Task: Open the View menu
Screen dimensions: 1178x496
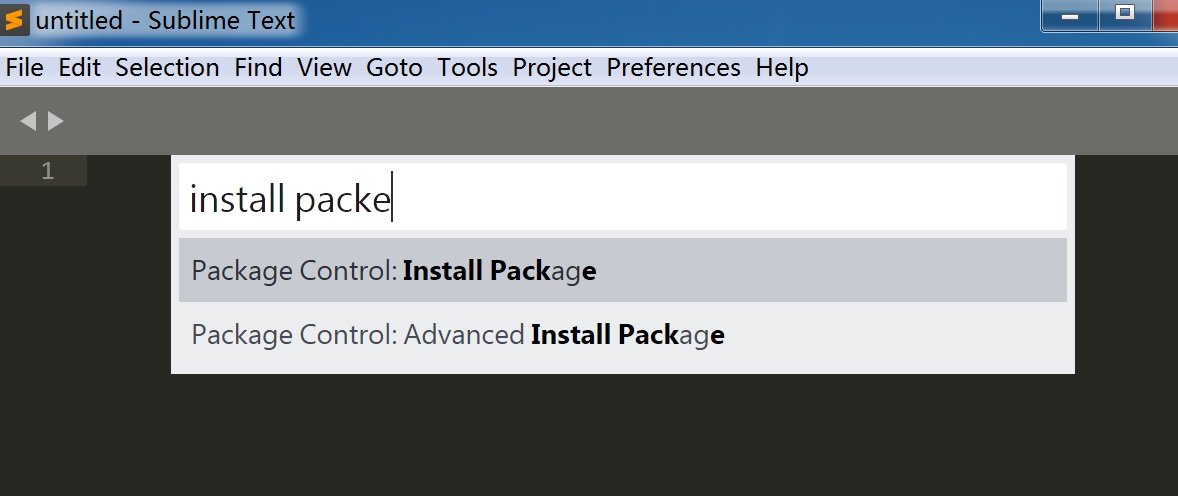Action: (x=325, y=68)
